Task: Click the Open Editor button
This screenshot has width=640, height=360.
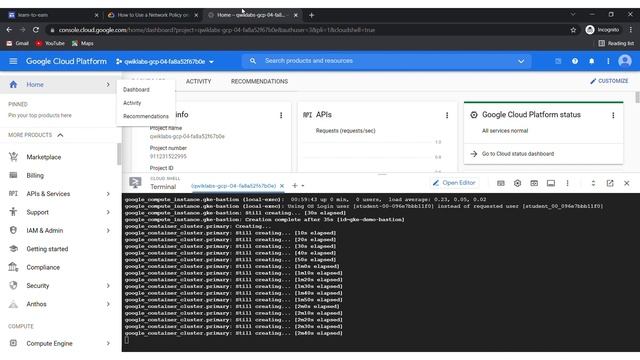Action: pyautogui.click(x=454, y=183)
